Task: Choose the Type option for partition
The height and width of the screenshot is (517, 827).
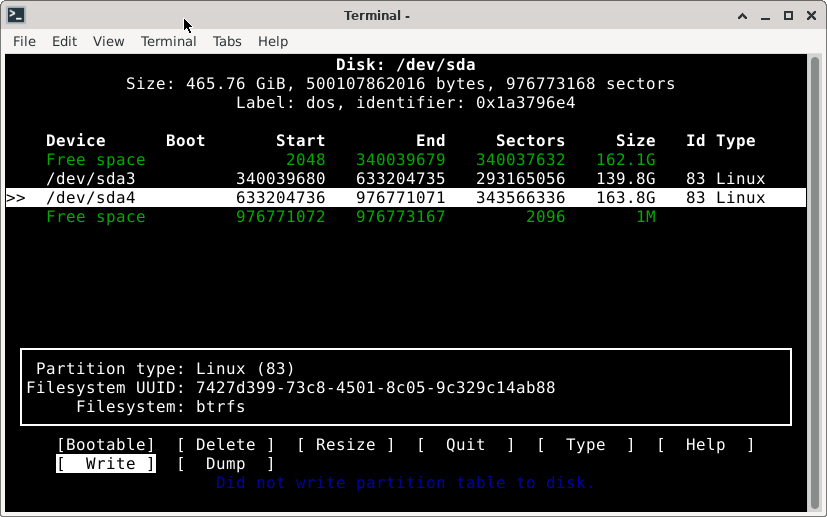Action: [585, 445]
